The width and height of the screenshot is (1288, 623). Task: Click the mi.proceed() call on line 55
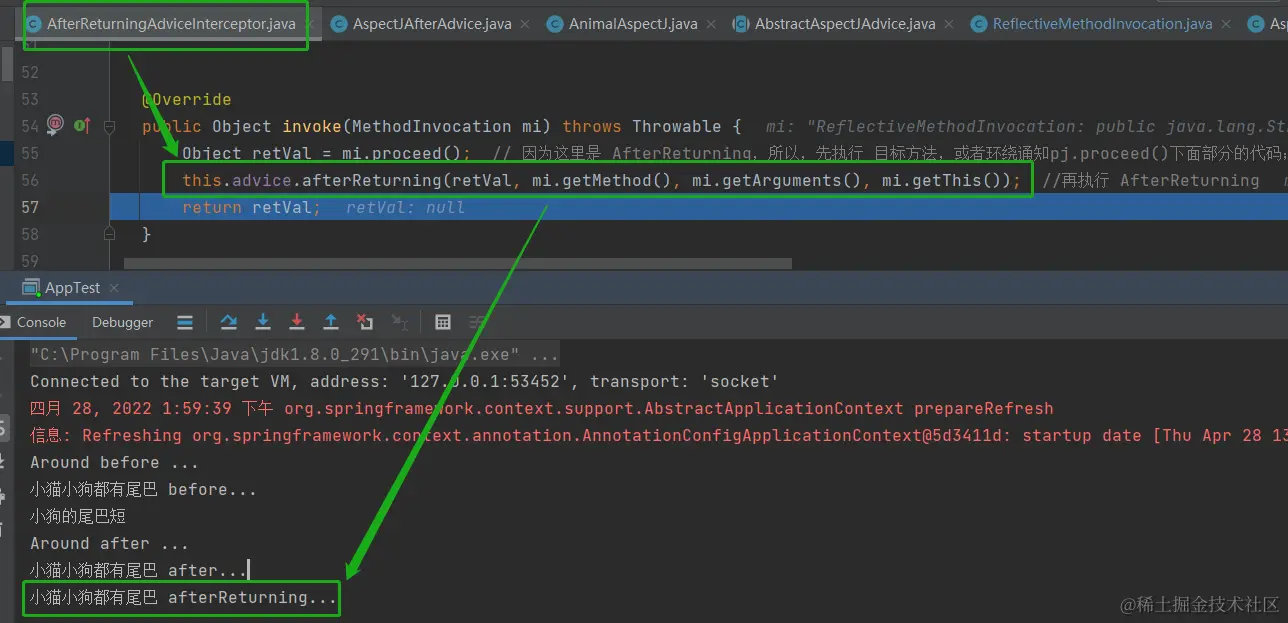tap(400, 153)
